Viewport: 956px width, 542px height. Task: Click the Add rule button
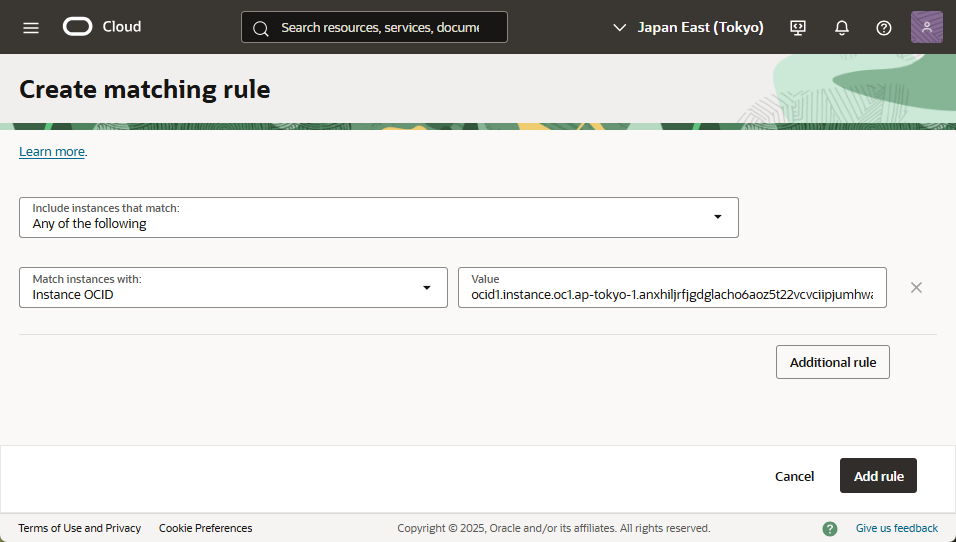click(x=878, y=476)
